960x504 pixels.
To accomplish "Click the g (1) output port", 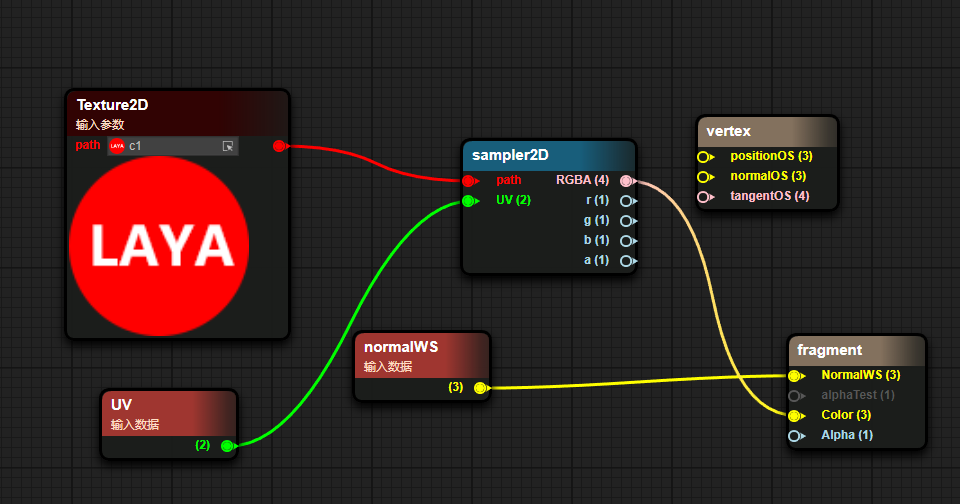I will pyautogui.click(x=626, y=221).
